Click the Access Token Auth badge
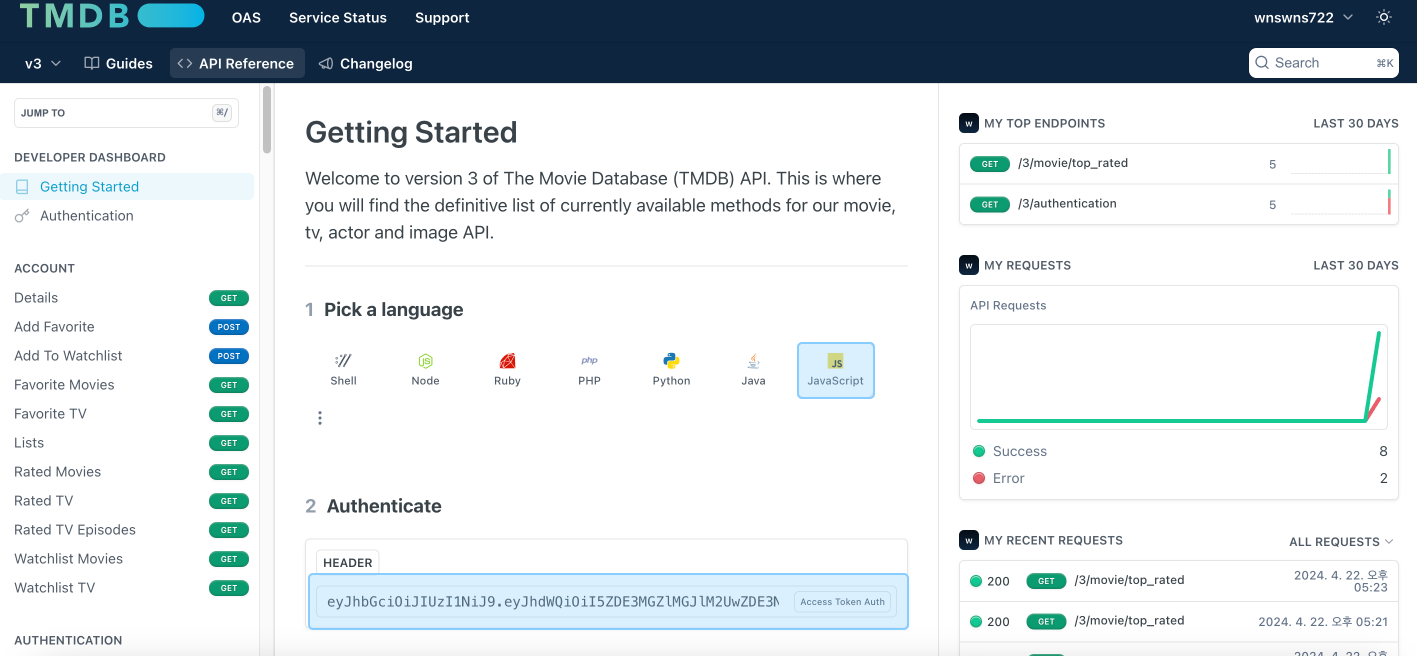This screenshot has height=656, width=1417. point(842,602)
